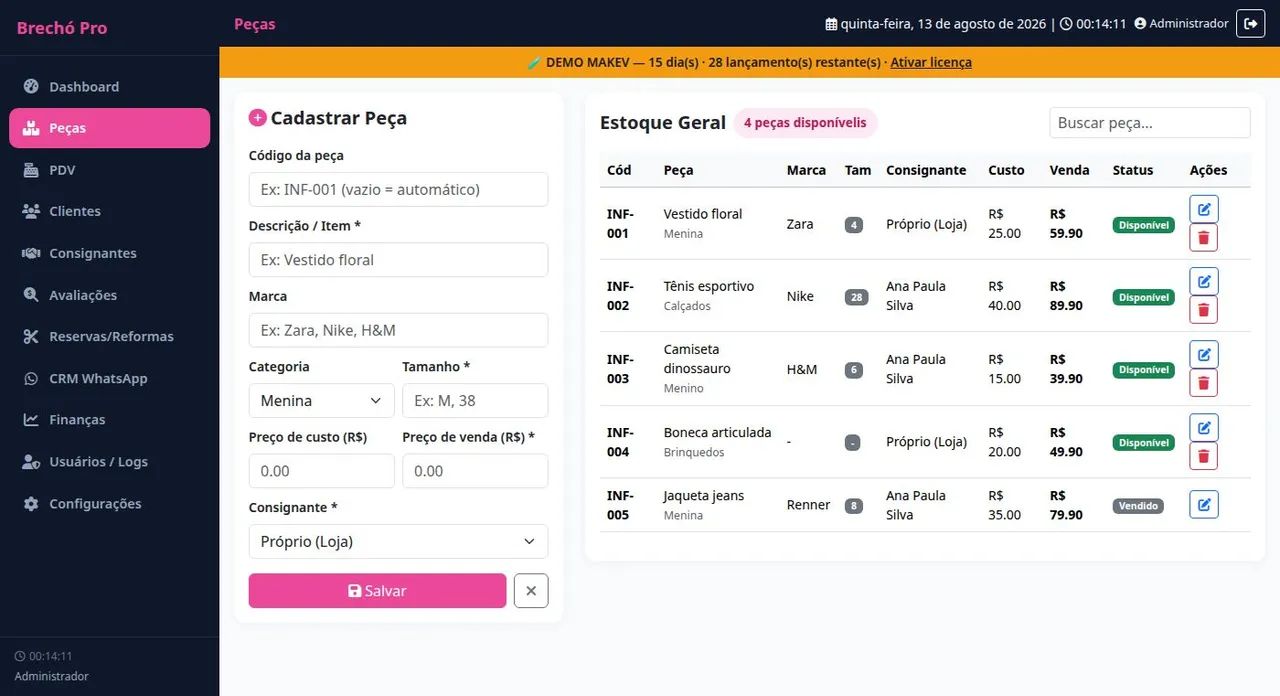
Task: Click the Brechó Pro logo title
Action: point(62,27)
